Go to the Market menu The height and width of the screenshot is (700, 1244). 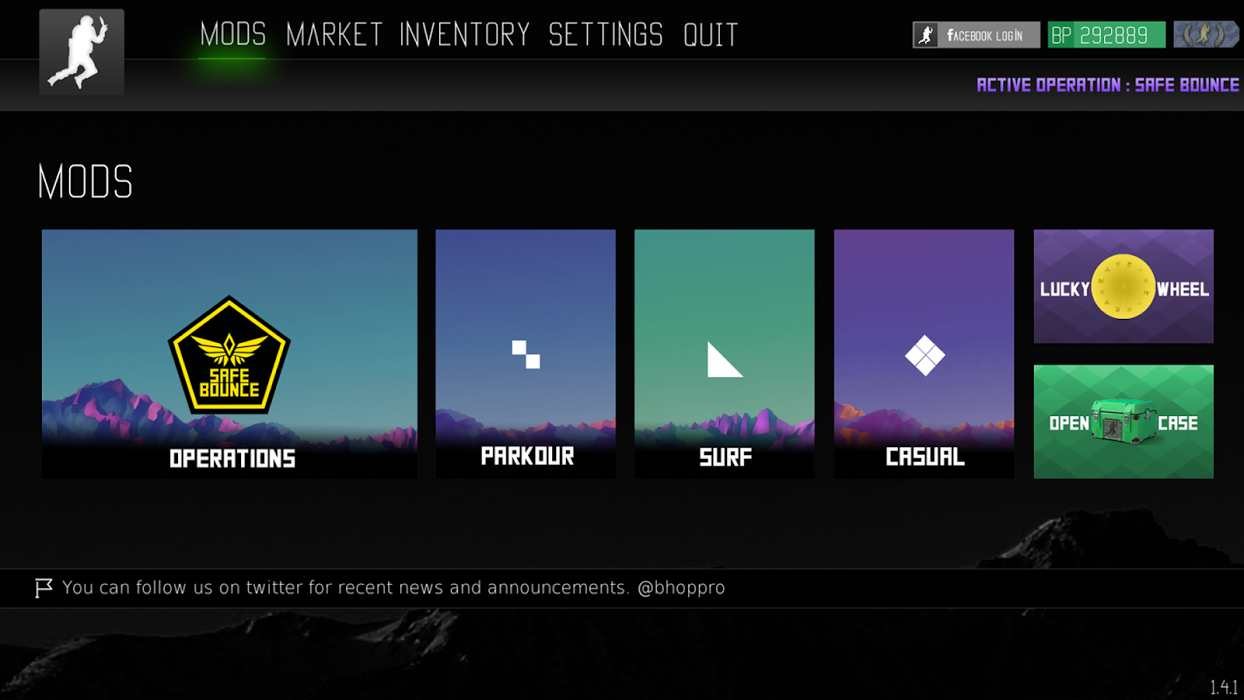coord(334,35)
